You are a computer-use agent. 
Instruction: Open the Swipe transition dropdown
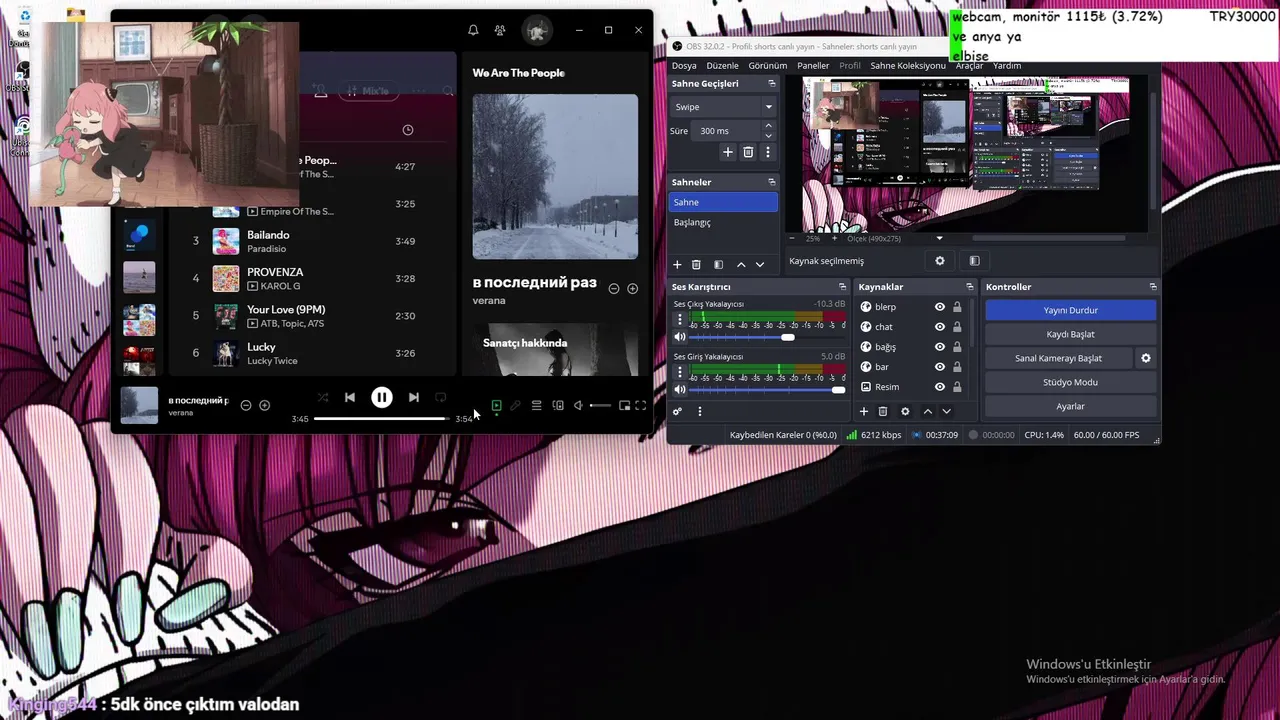tap(722, 107)
